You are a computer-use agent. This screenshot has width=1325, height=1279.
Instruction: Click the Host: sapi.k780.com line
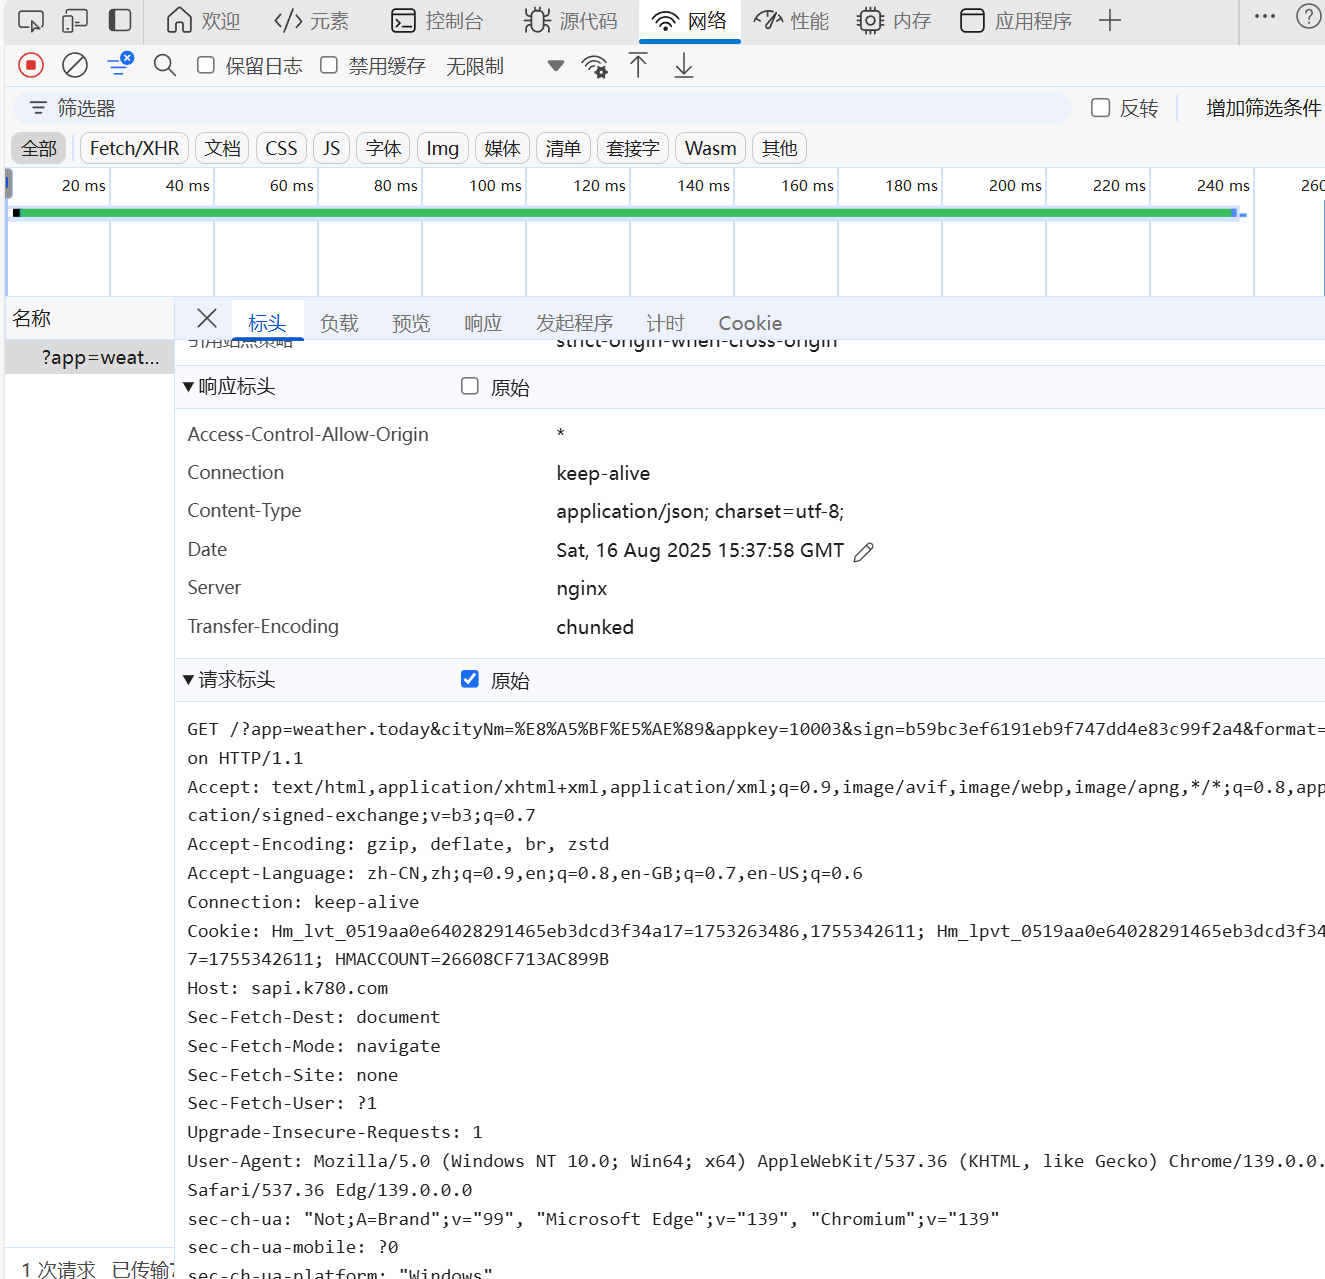click(287, 988)
